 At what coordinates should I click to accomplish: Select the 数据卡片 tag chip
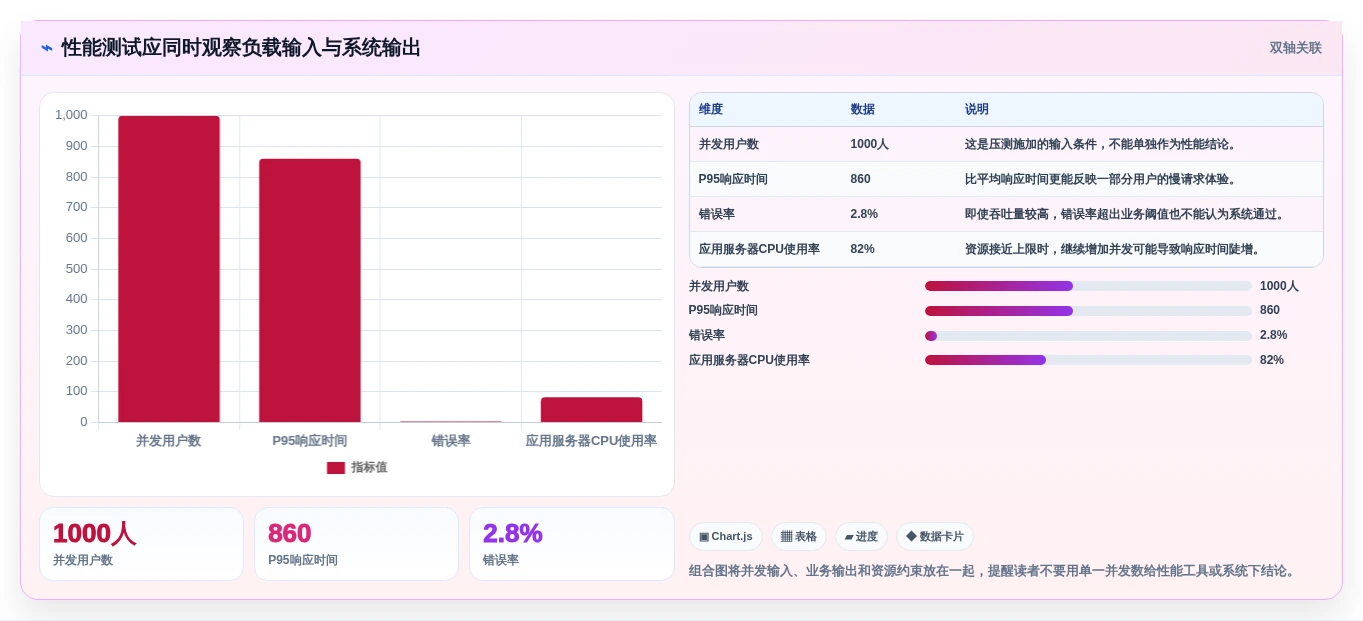coord(935,537)
